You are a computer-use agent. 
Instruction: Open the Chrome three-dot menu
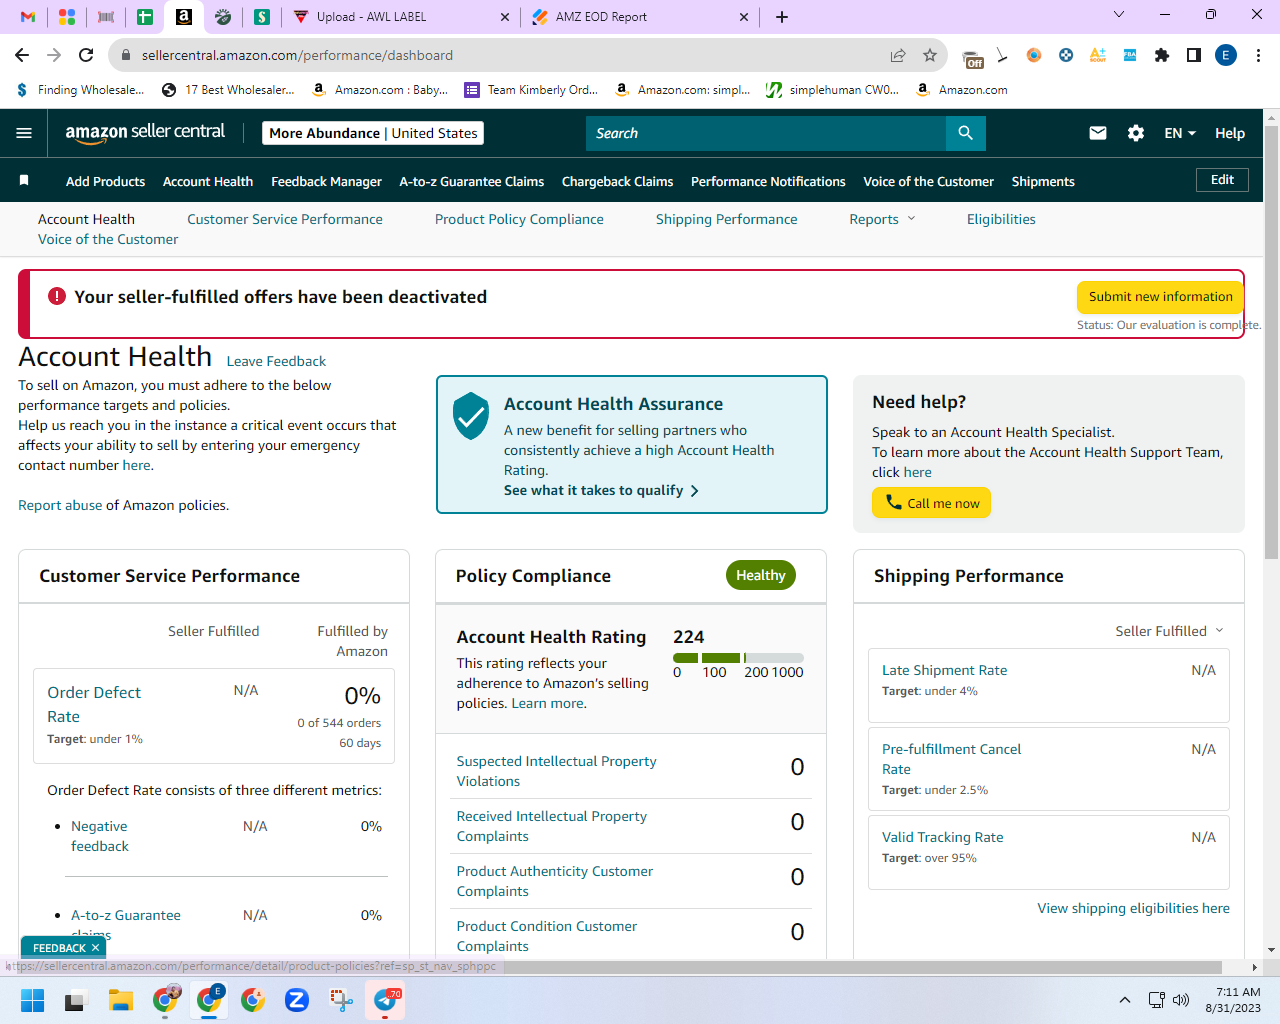[x=1259, y=55]
